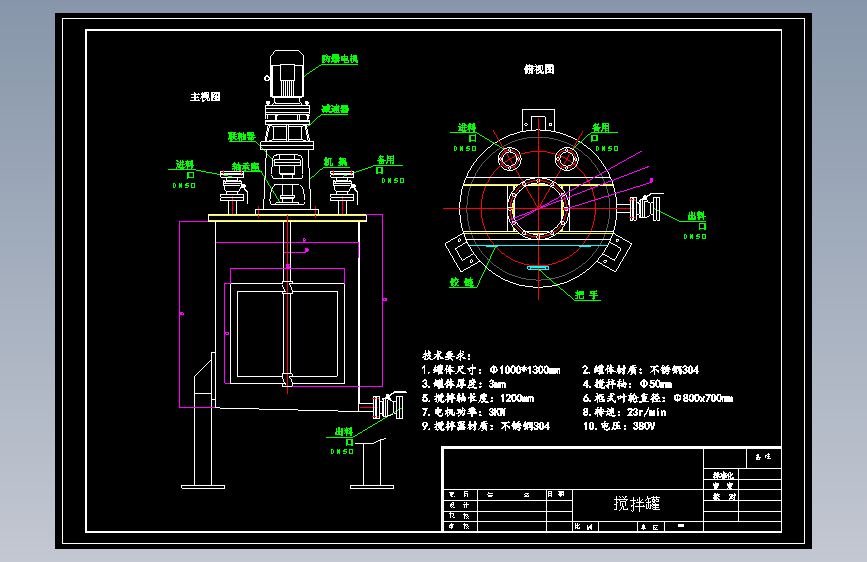
Task: Click the 标准化 cell in the title block
Action: [x=723, y=475]
